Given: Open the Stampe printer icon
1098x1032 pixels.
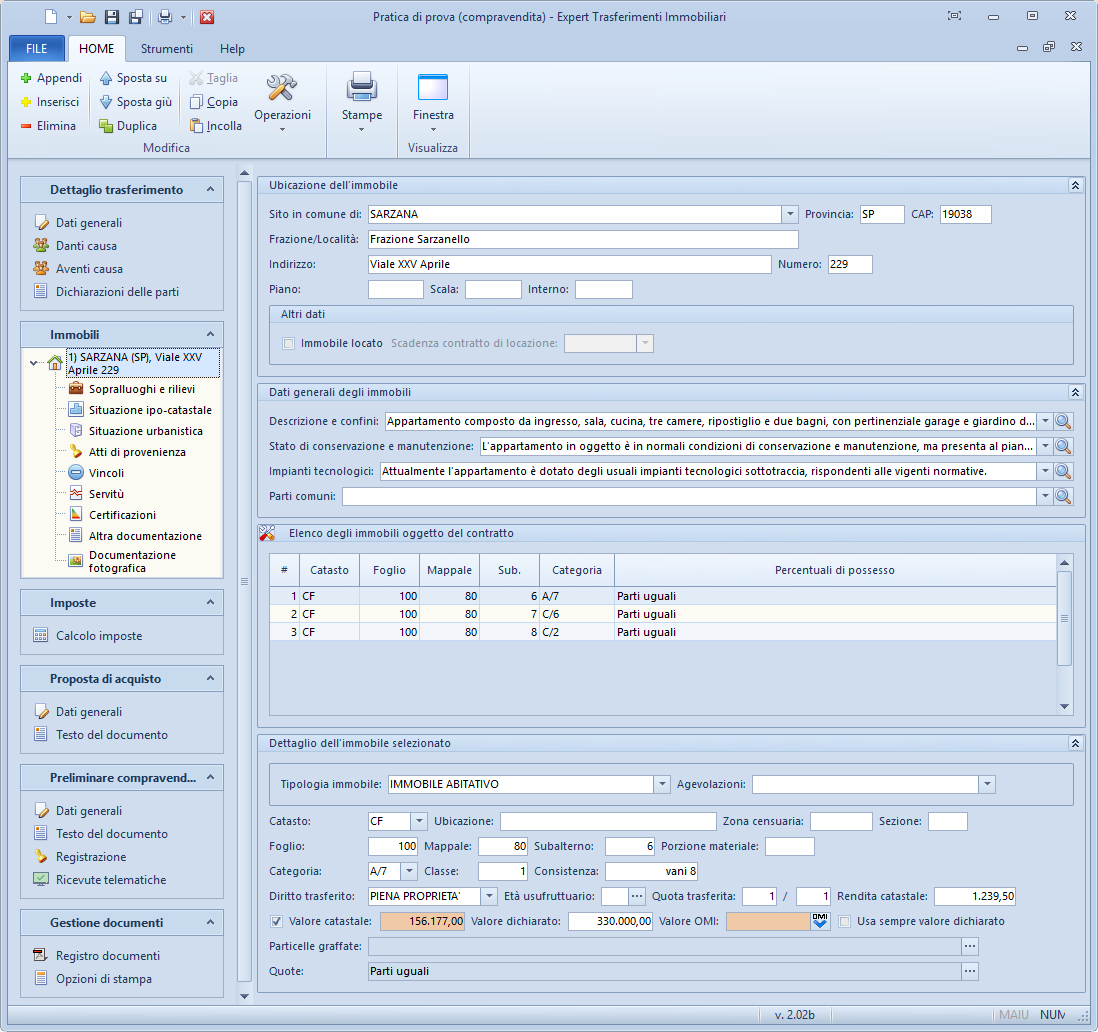Looking at the screenshot, I should (361, 89).
